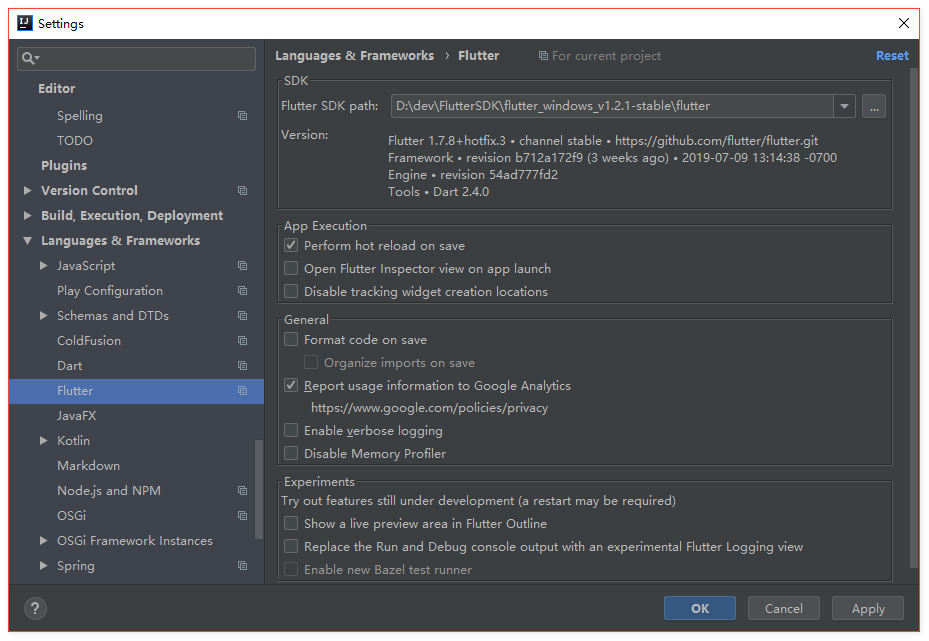Viewport: 929px width, 641px height.
Task: Expand the Spring node
Action: 43,565
